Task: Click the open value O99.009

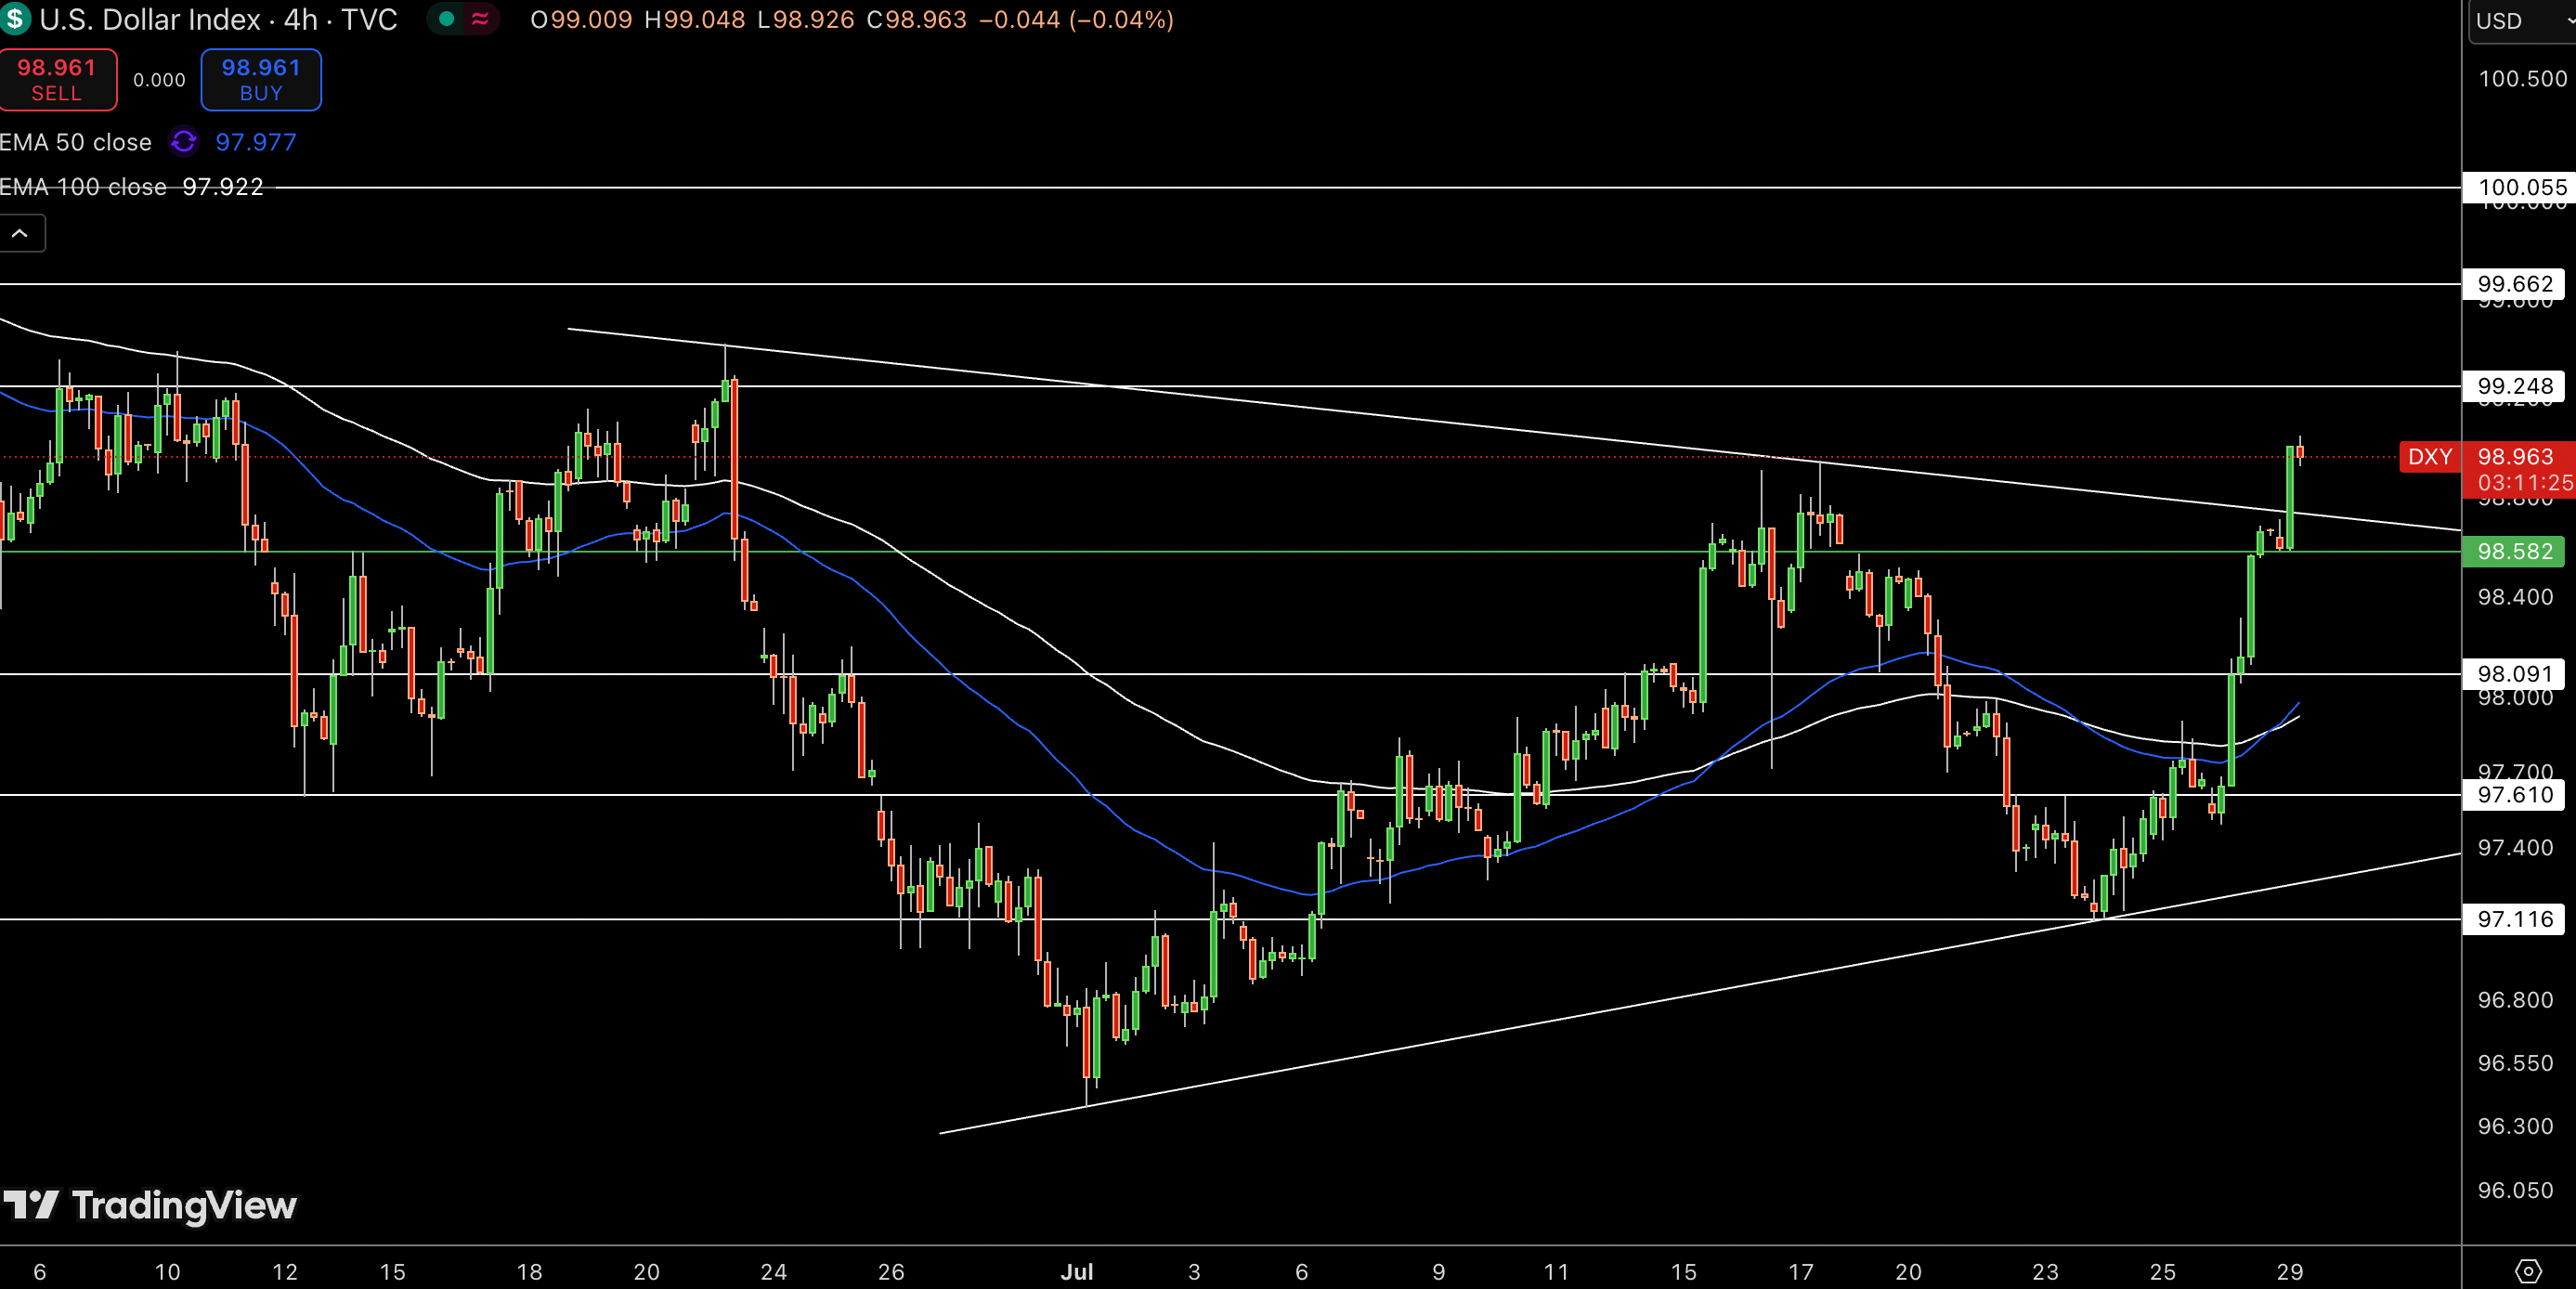Action: coord(581,20)
